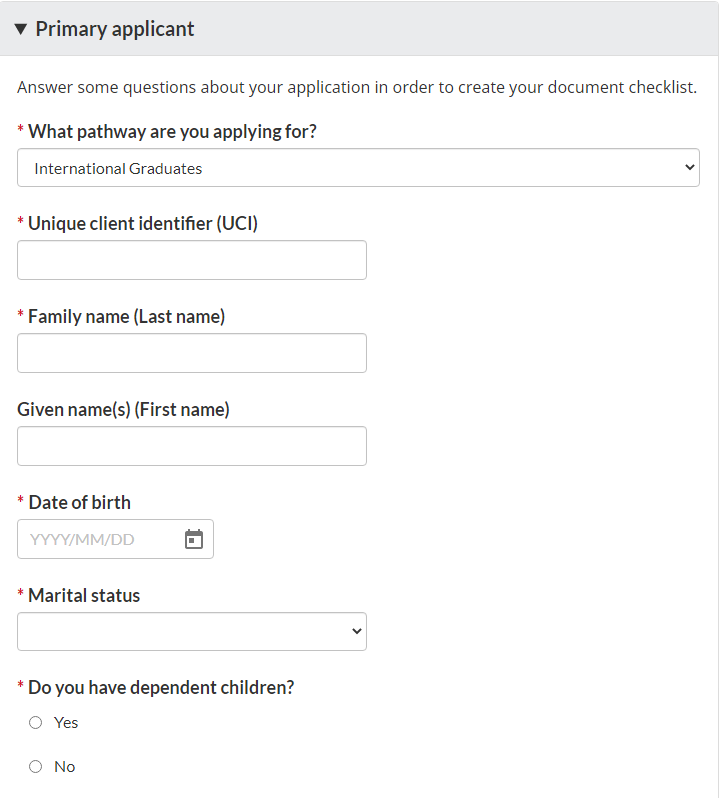Select the Yes radio button for dependent children

pos(36,722)
